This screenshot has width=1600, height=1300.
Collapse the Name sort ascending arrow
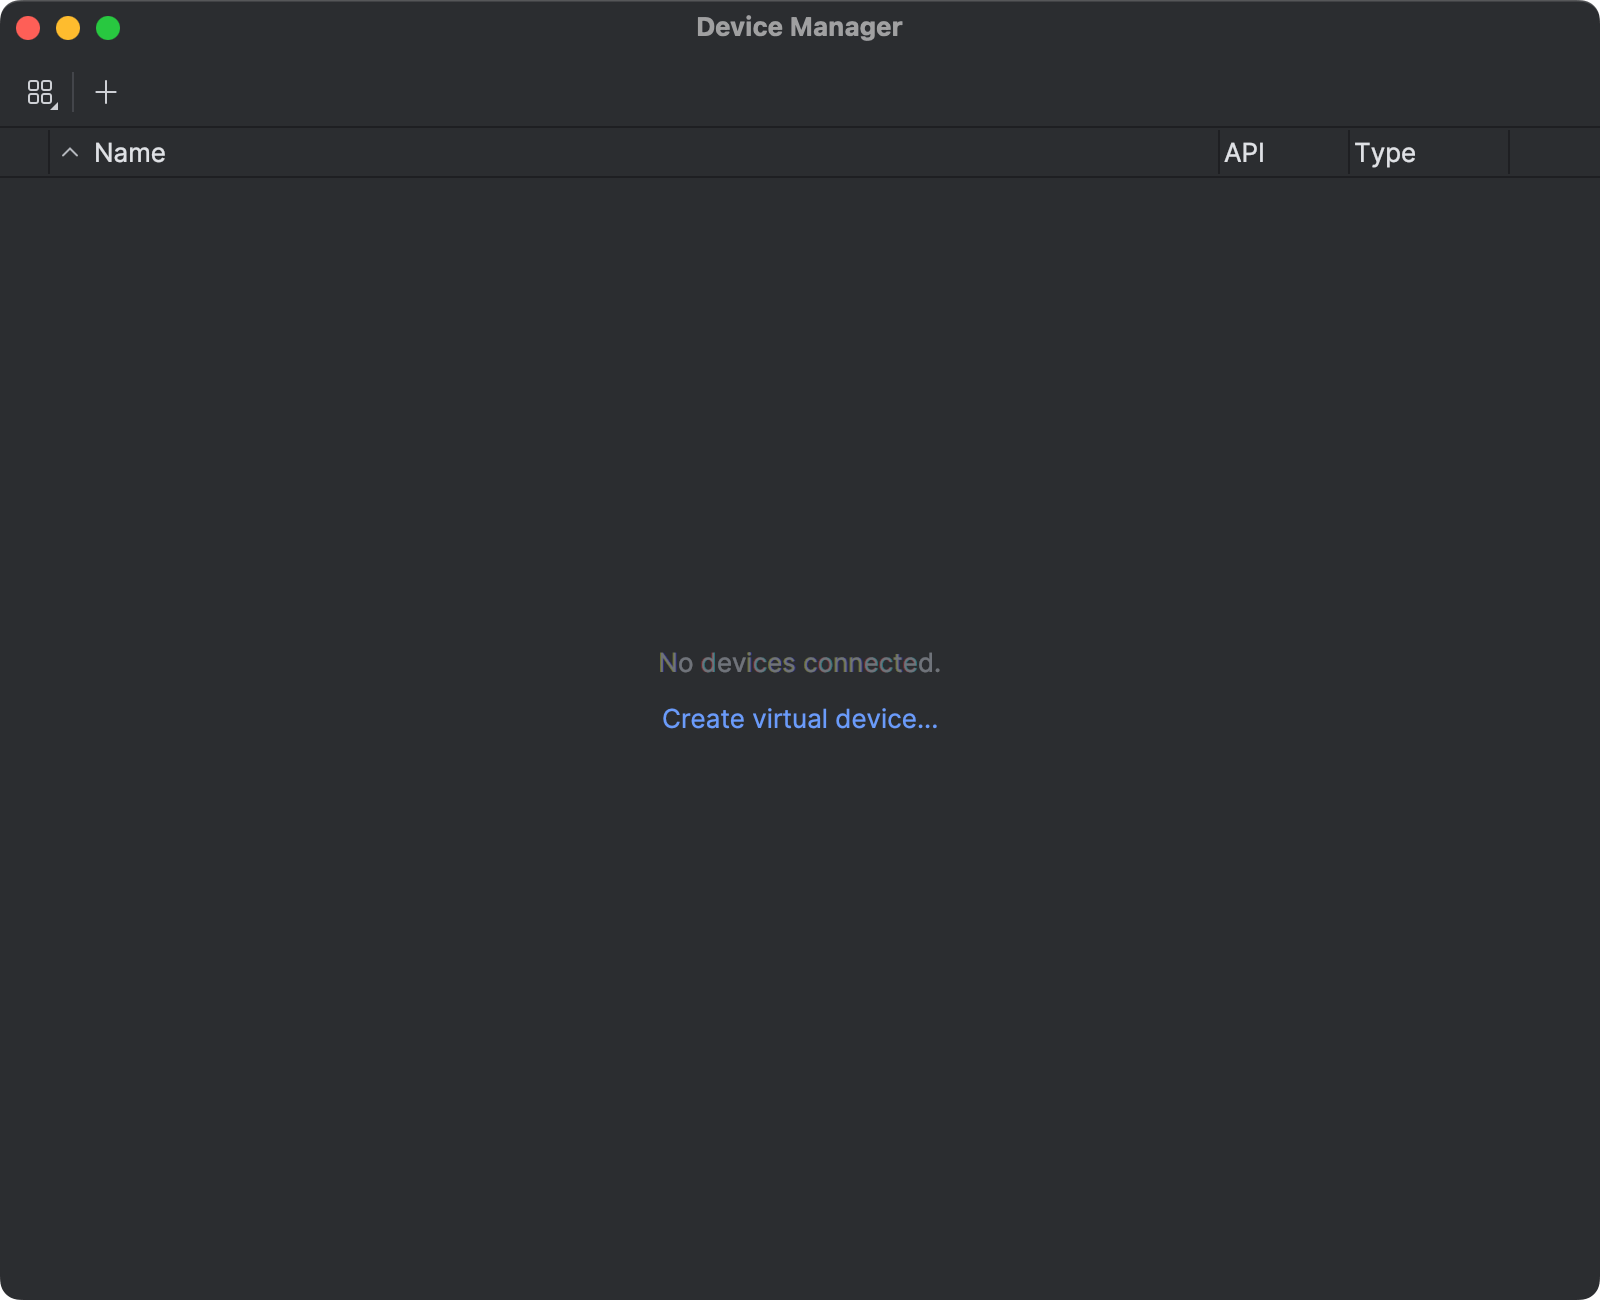[70, 153]
